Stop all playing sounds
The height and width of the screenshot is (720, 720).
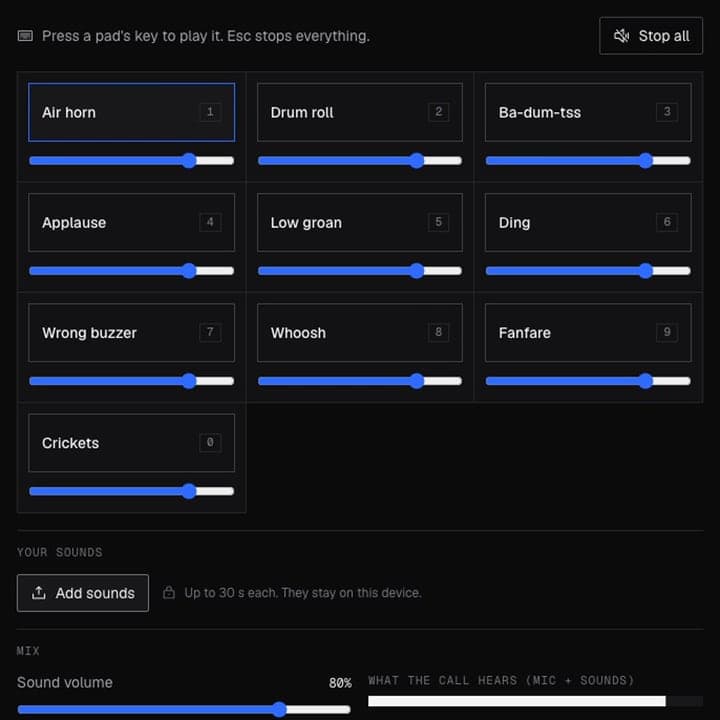(x=651, y=36)
